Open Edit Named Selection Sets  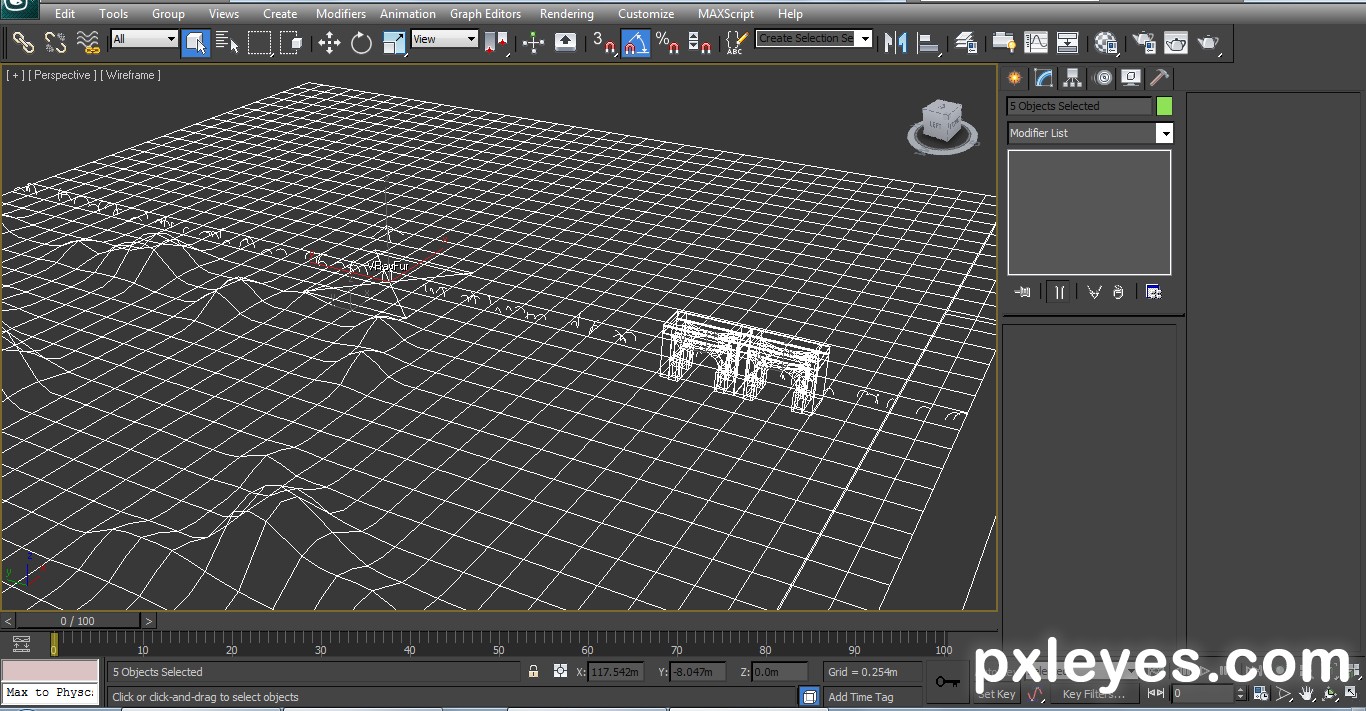click(x=736, y=42)
